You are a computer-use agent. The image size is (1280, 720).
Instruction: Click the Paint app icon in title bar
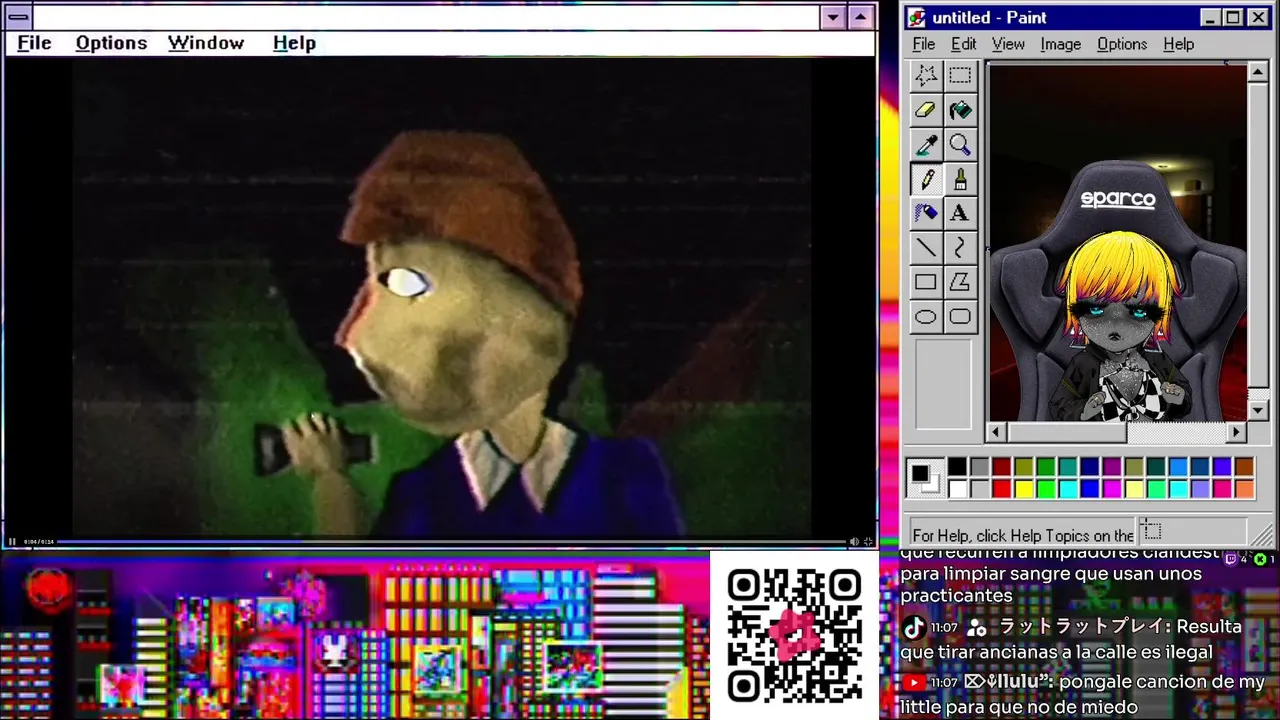point(917,17)
